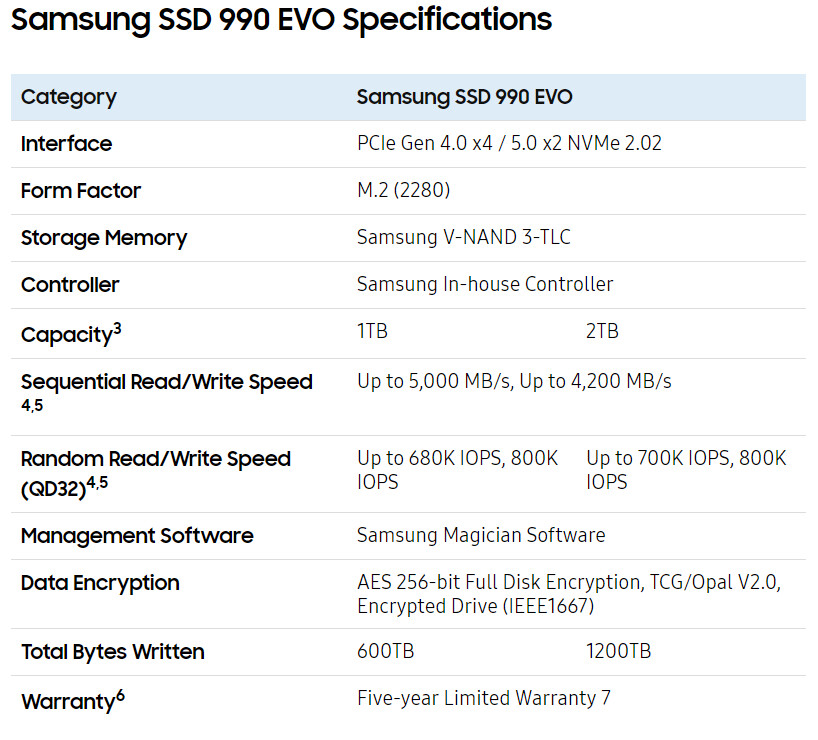This screenshot has width=818, height=740.
Task: Click the 1200TB Total Bytes Written value
Action: pyautogui.click(x=618, y=652)
